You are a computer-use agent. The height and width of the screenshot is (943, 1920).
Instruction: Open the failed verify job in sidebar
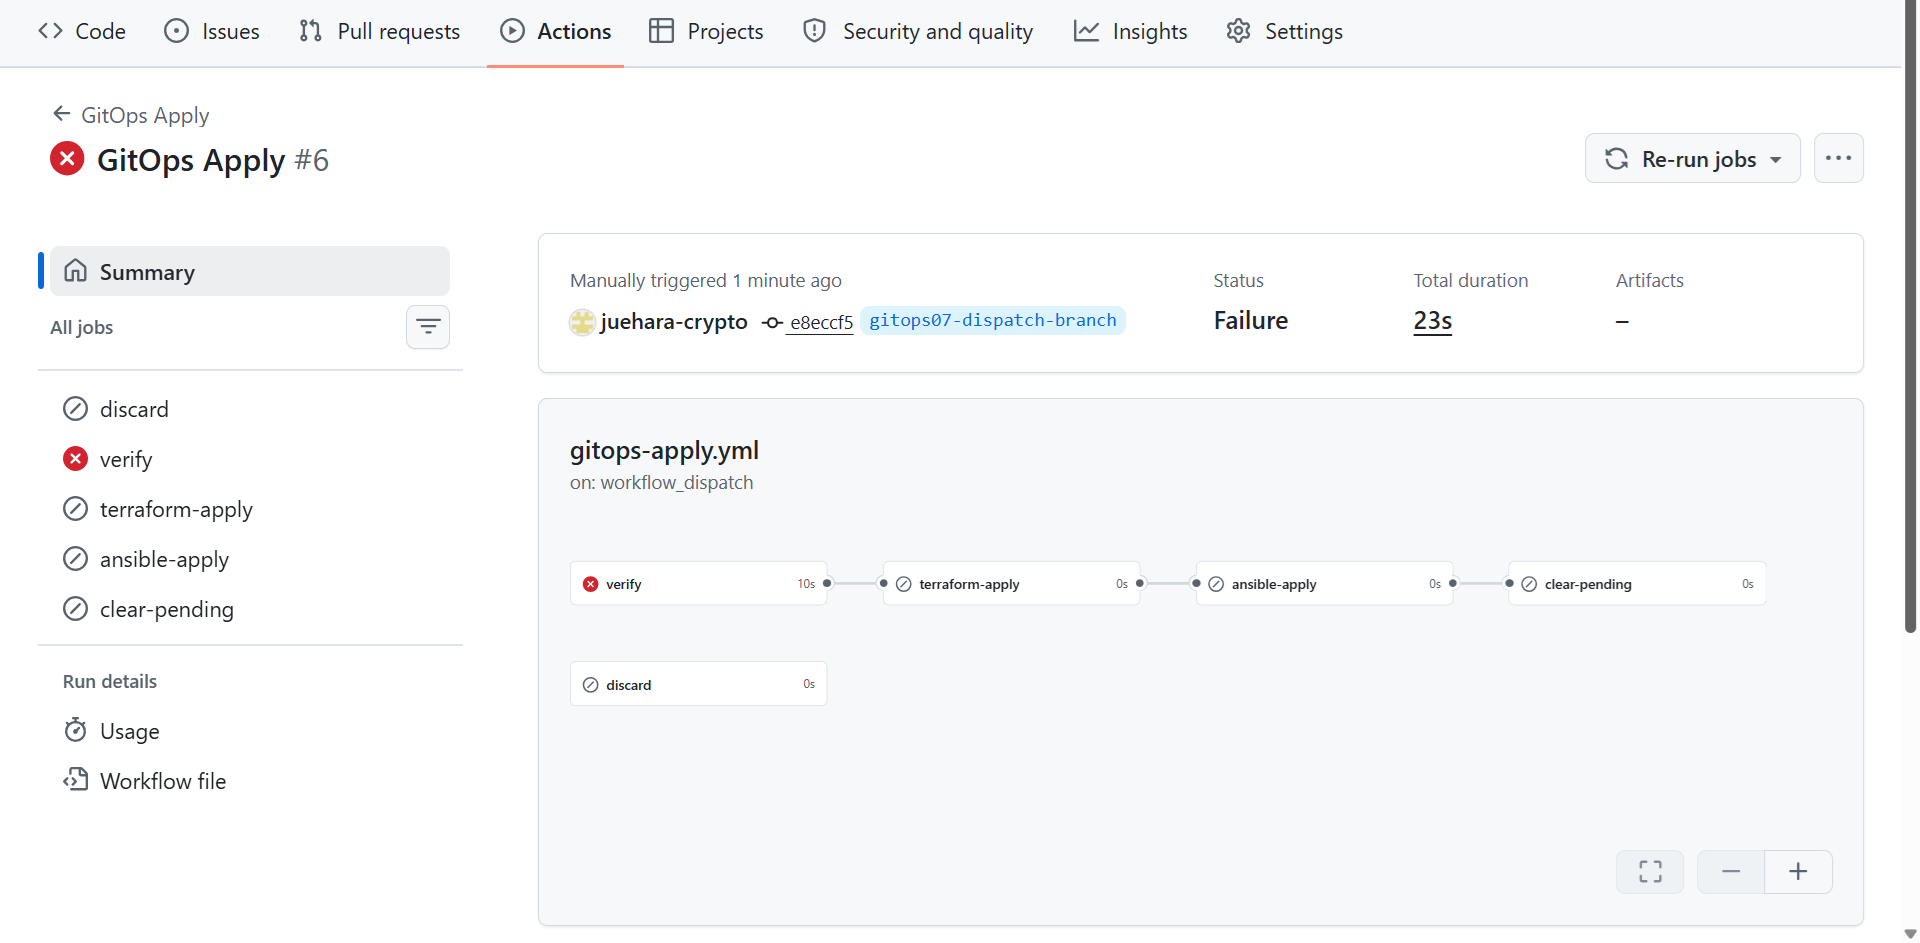(250, 459)
